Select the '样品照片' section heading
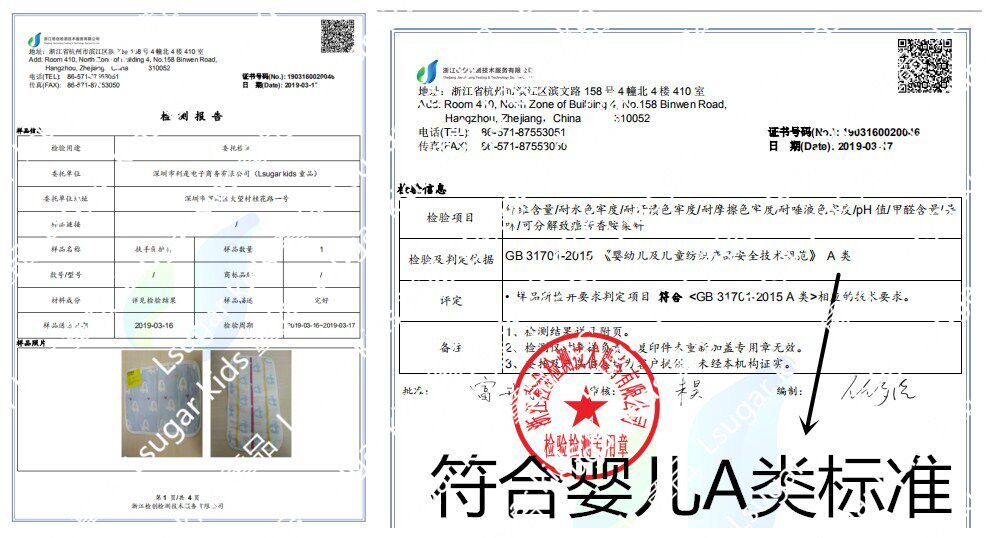This screenshot has height=538, width=992. [x=31, y=343]
